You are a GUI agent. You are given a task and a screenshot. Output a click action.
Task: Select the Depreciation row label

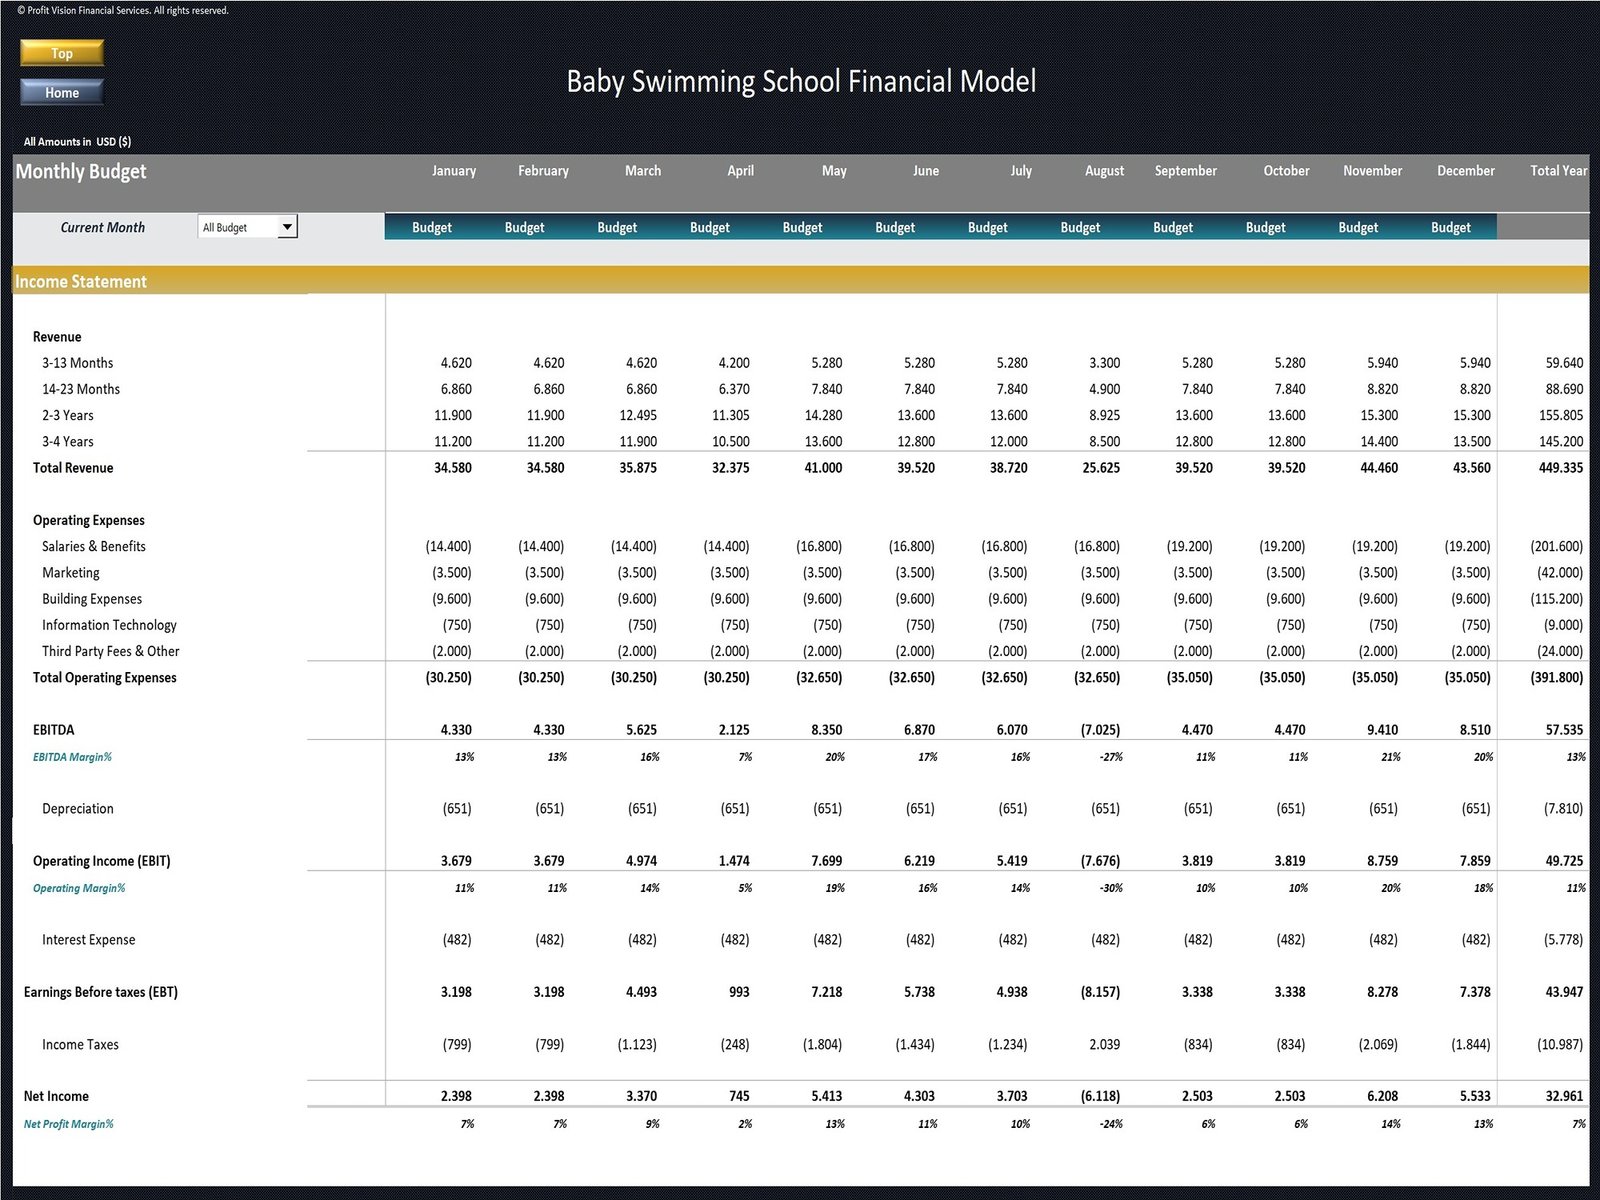click(x=78, y=809)
